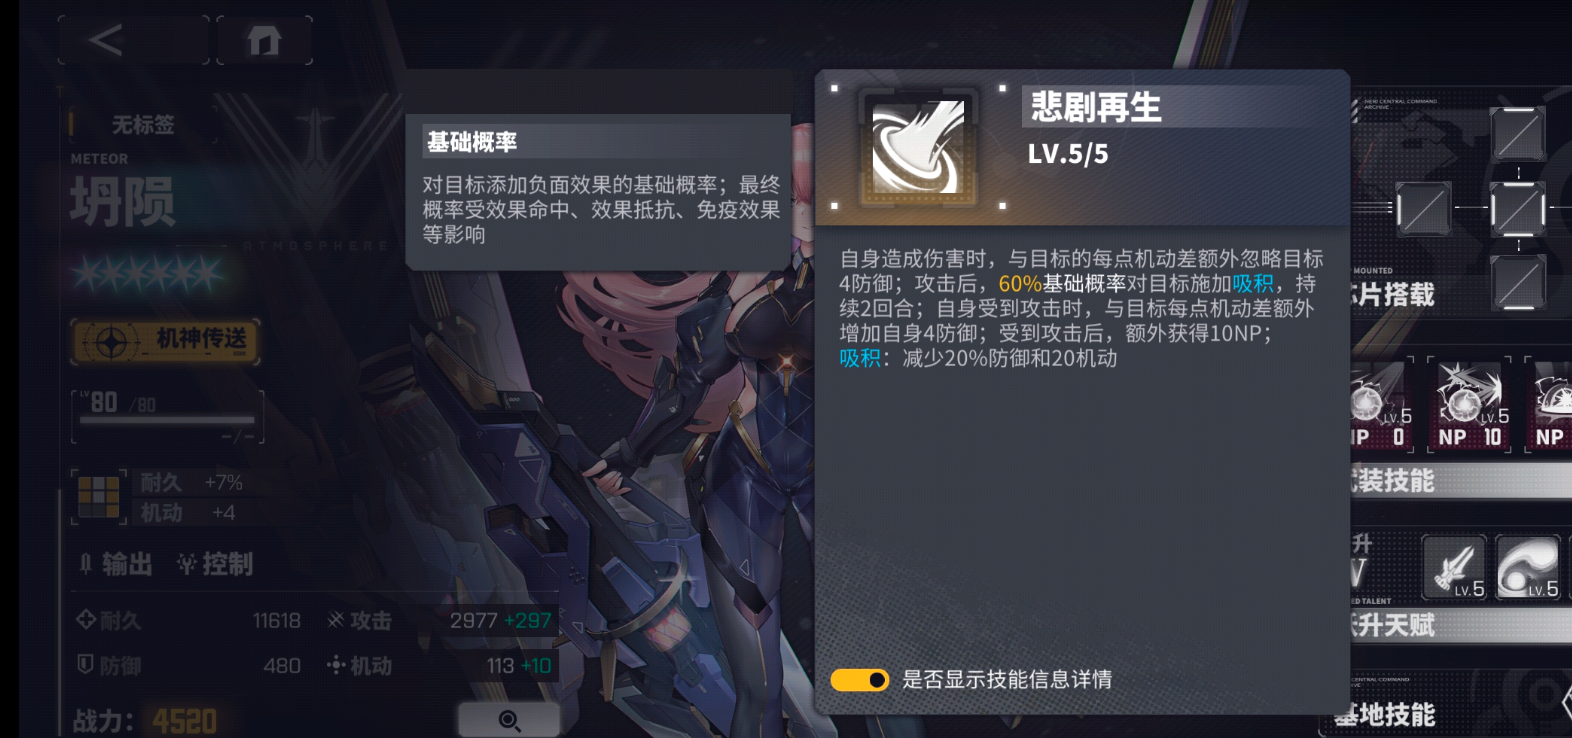Open the 耐久 +7% bonus grid icon
The width and height of the screenshot is (1572, 738).
[99, 497]
